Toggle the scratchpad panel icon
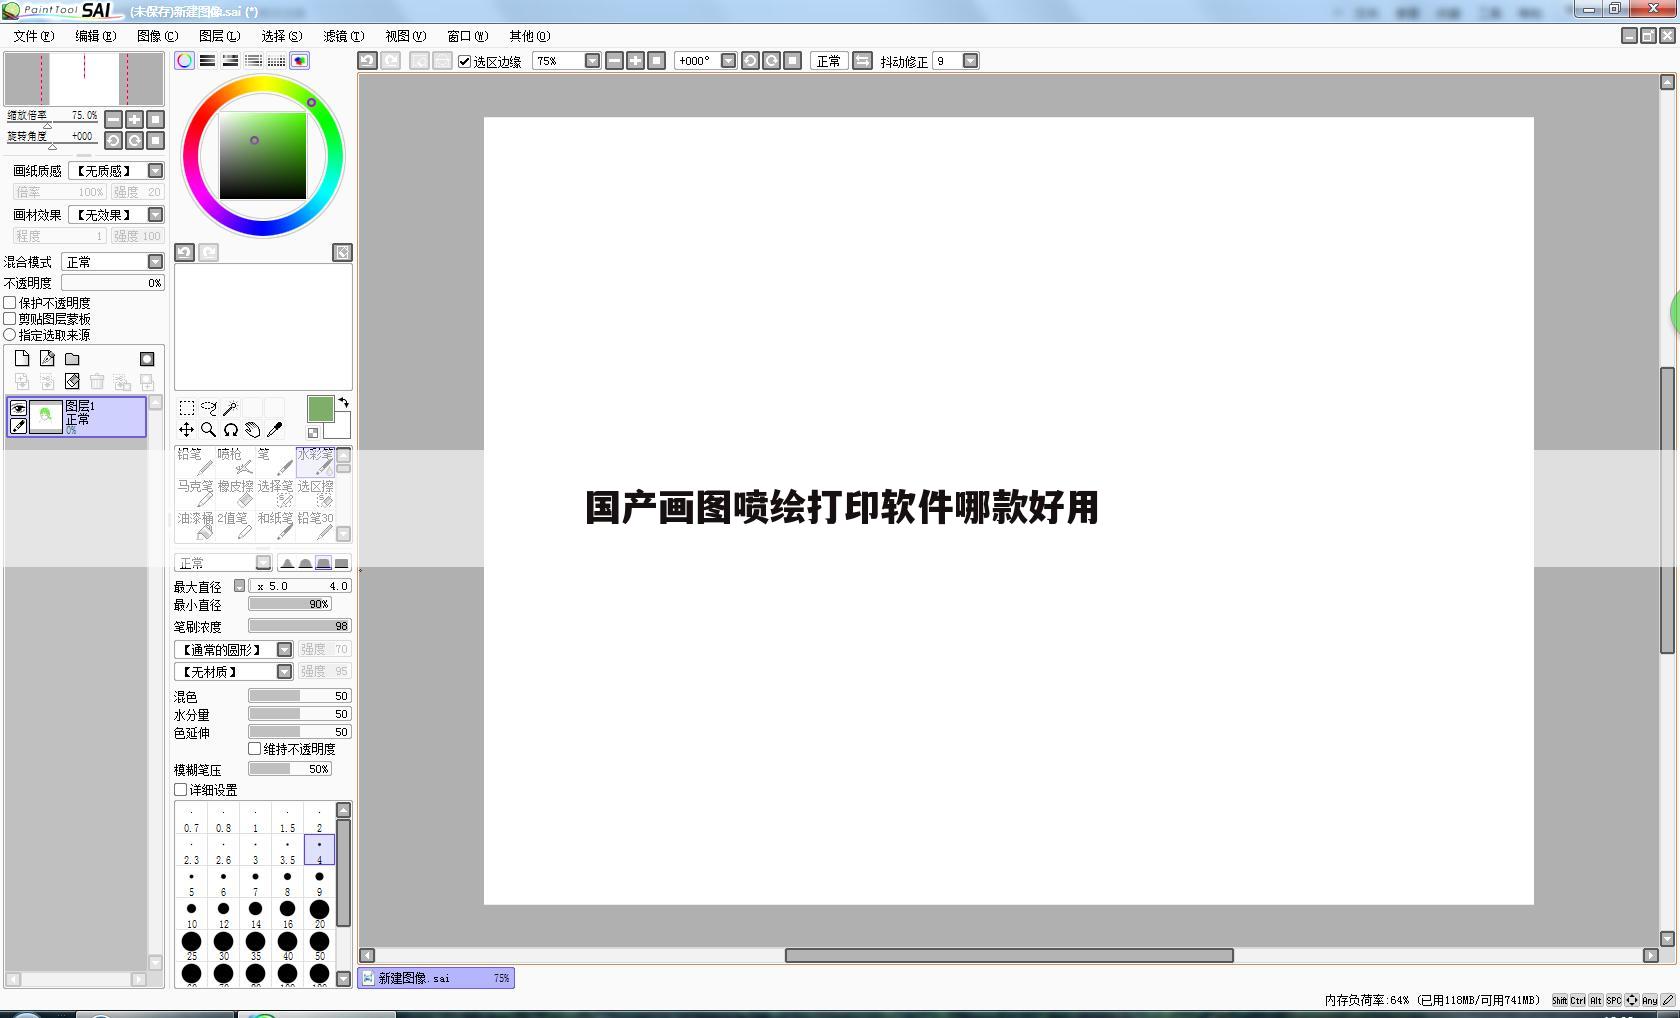This screenshot has width=1680, height=1018. pos(300,61)
